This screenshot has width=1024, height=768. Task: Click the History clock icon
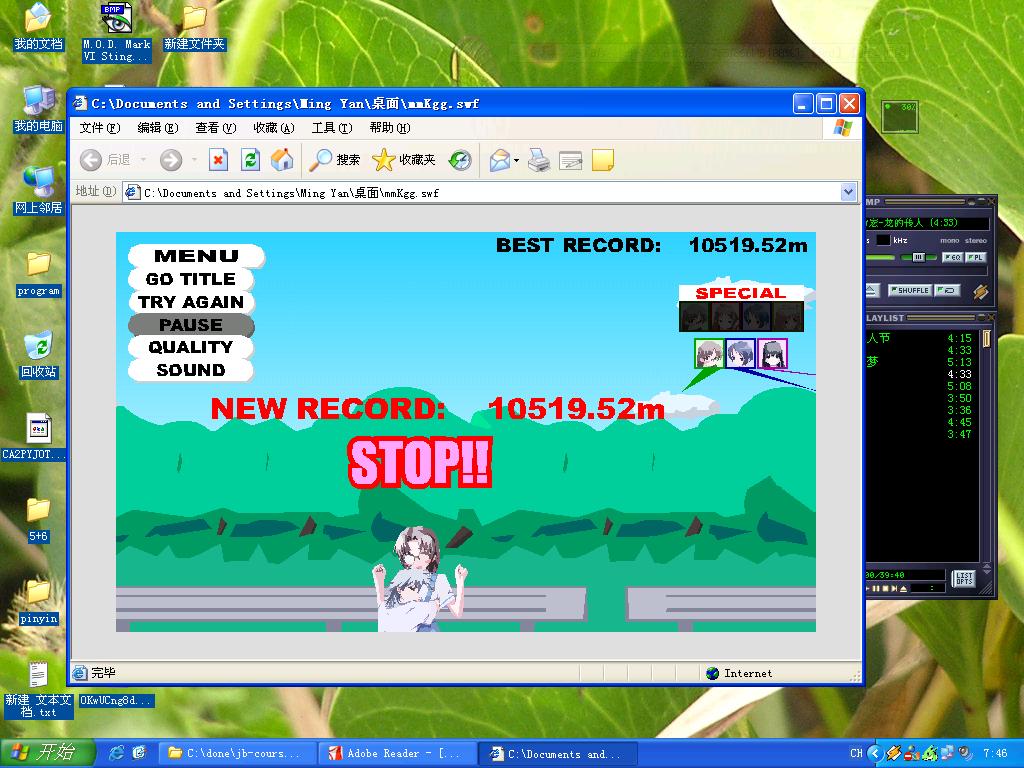click(x=460, y=159)
